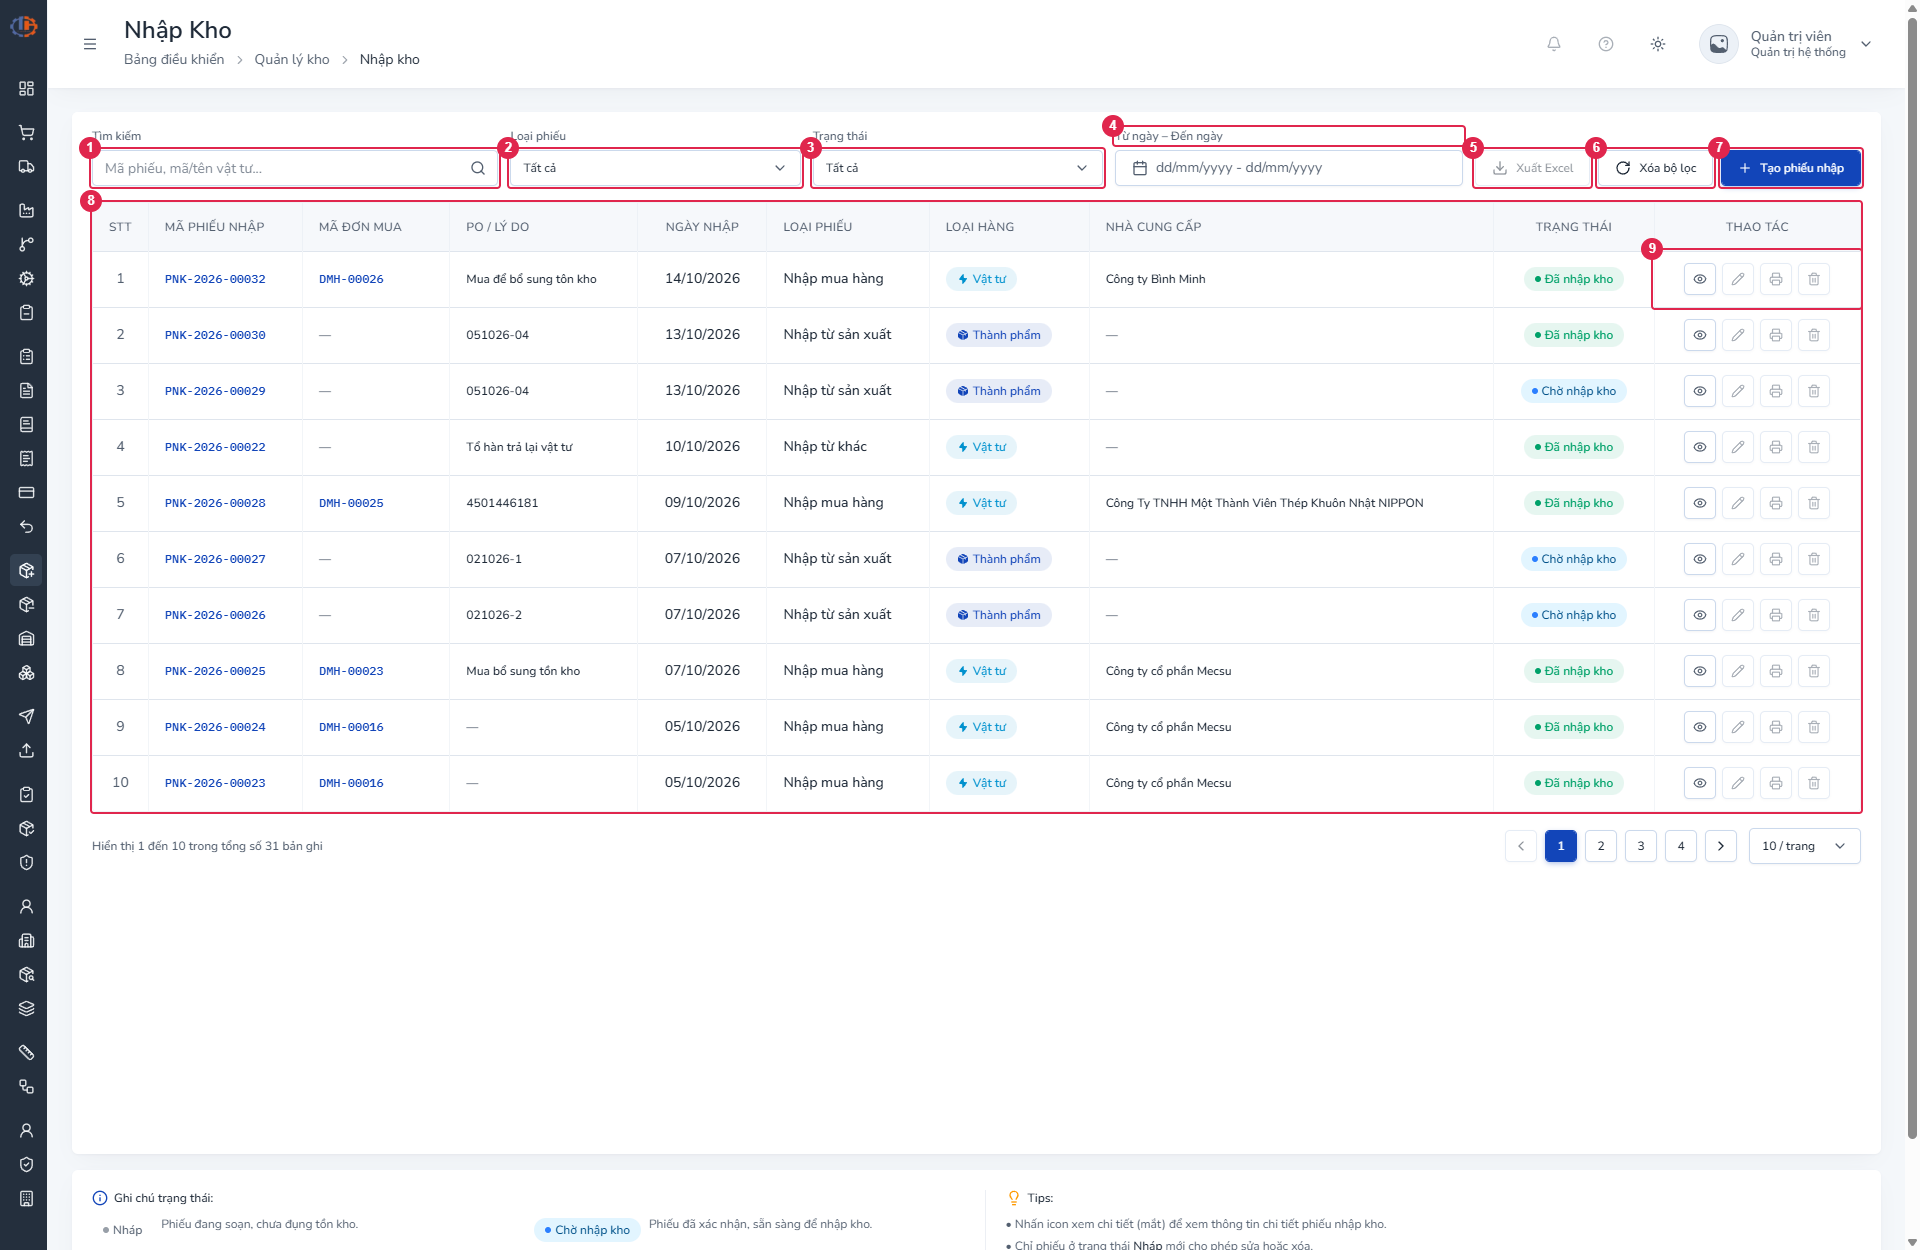The image size is (1920, 1250).
Task: Delete receipt PNK-2026-00032
Action: (1814, 279)
